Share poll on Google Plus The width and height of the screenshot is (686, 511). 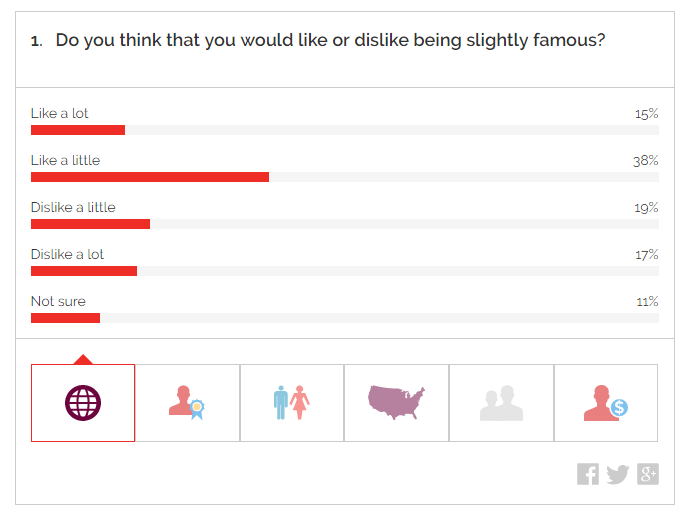coord(648,474)
